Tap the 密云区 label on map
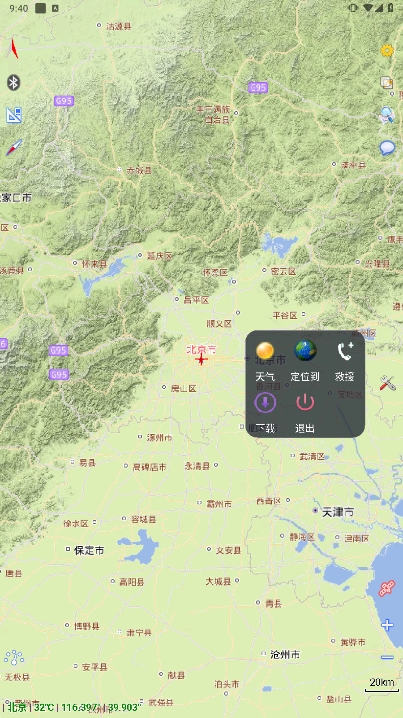Screen dimensions: 403x718 click(x=283, y=272)
